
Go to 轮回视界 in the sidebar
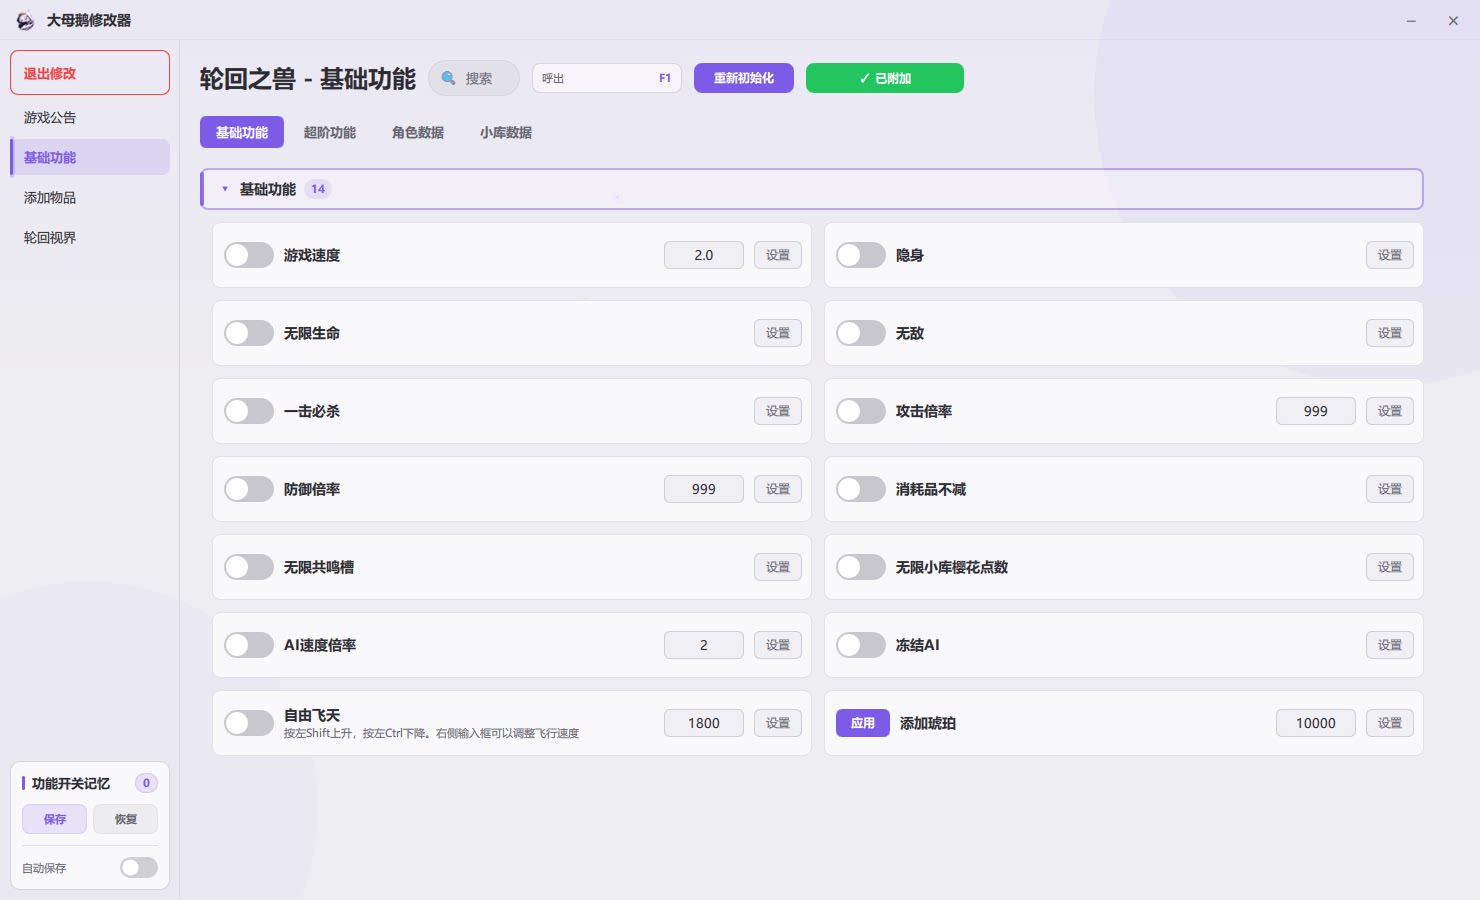click(x=90, y=237)
